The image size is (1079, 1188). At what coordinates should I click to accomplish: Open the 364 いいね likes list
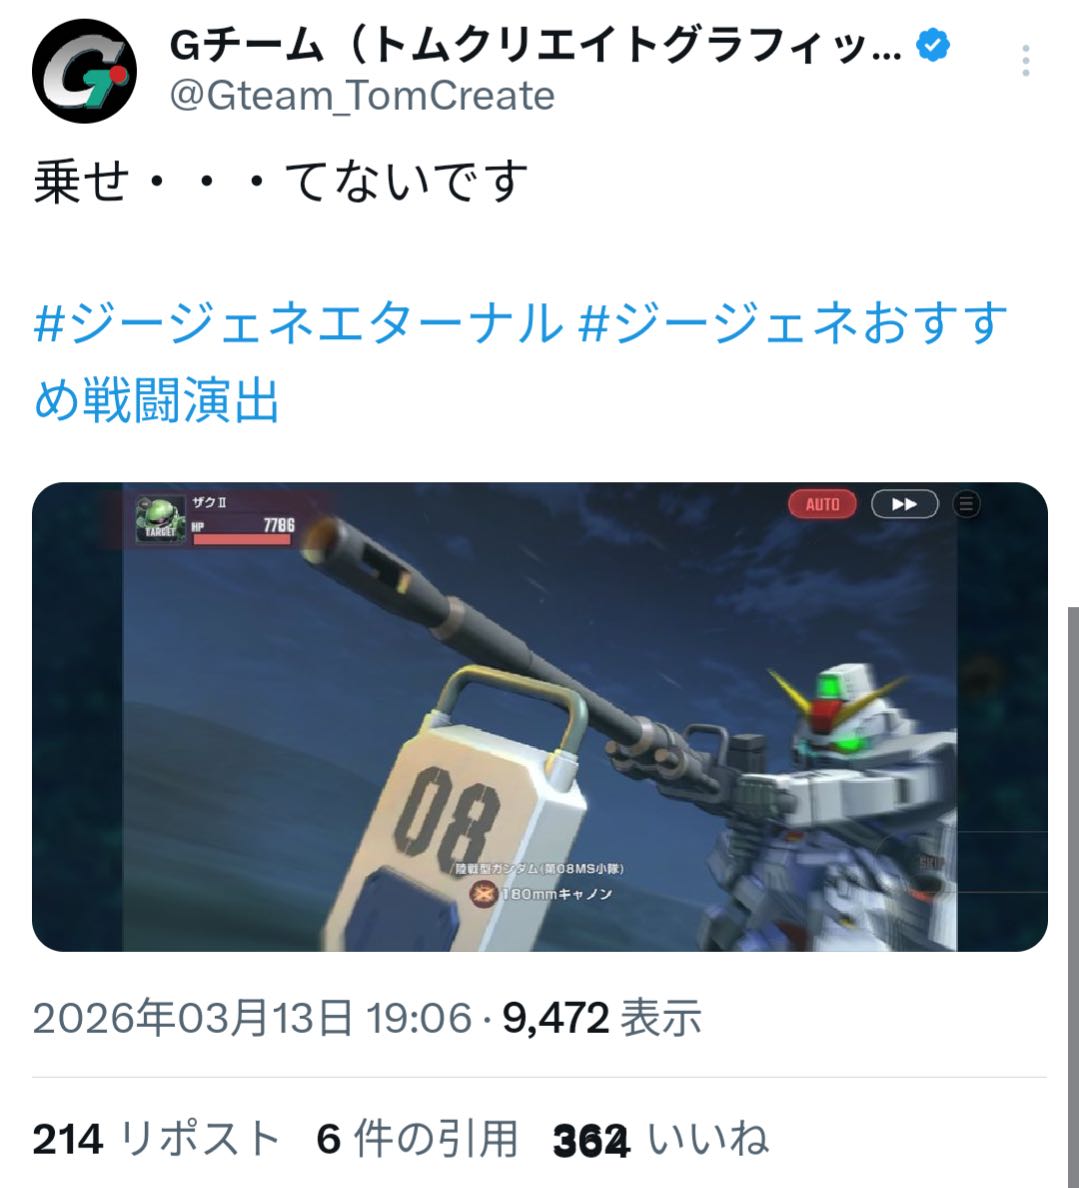661,1139
